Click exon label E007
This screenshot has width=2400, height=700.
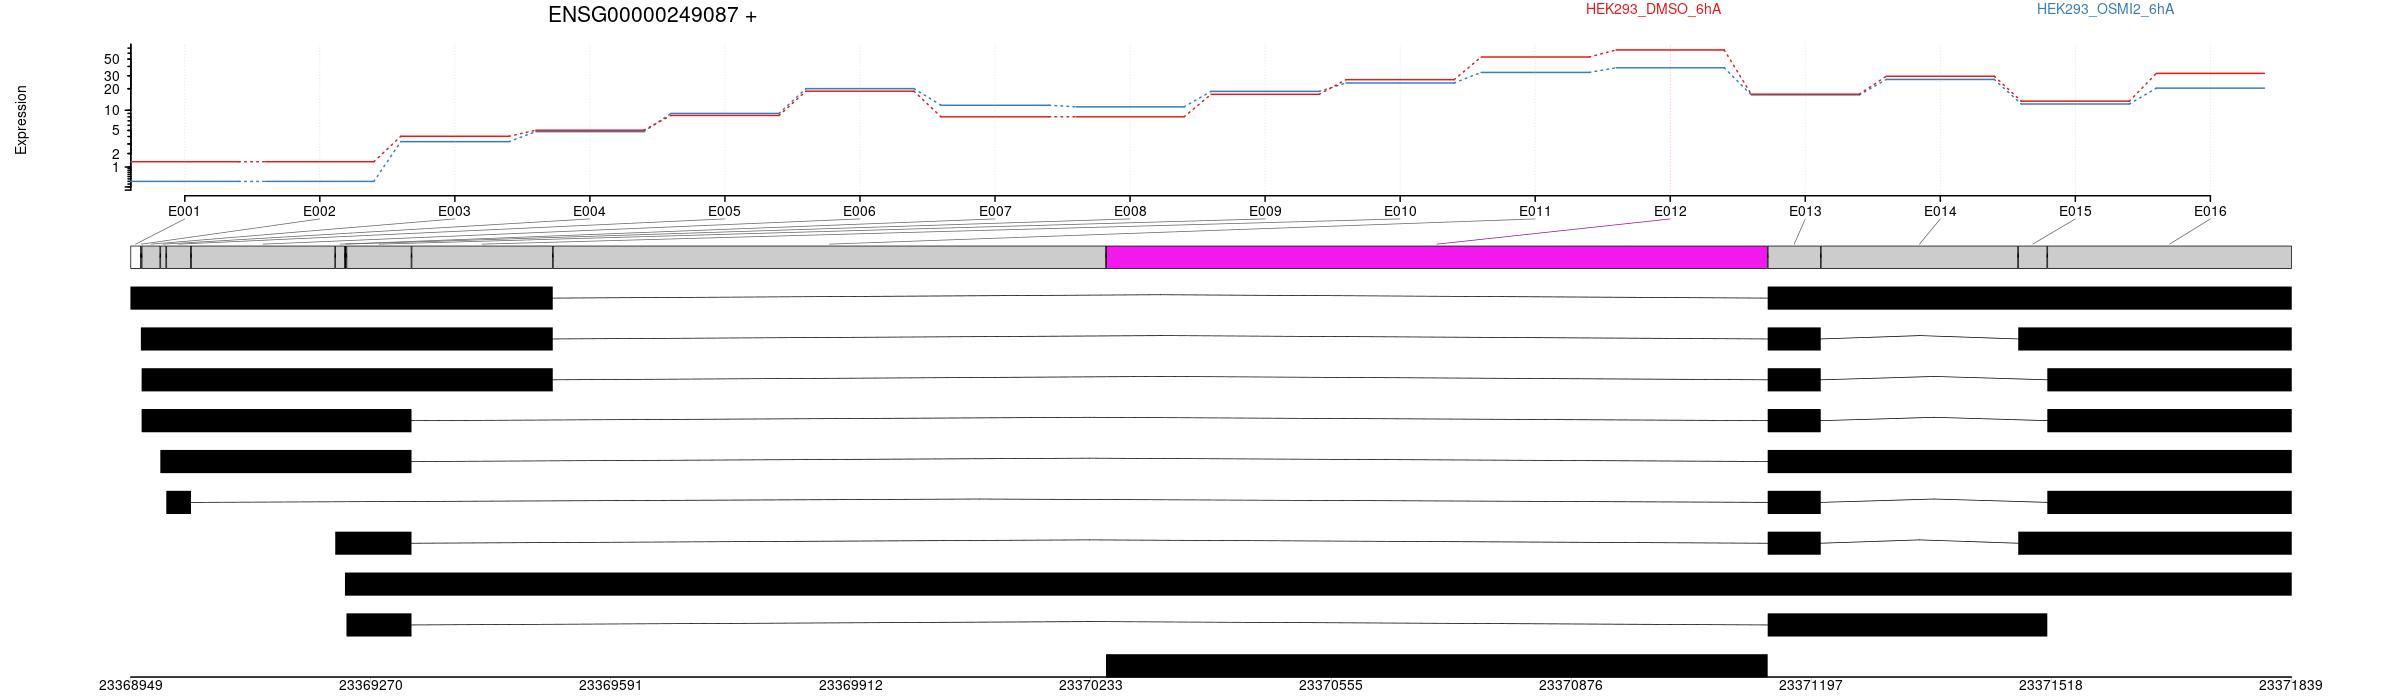click(995, 211)
